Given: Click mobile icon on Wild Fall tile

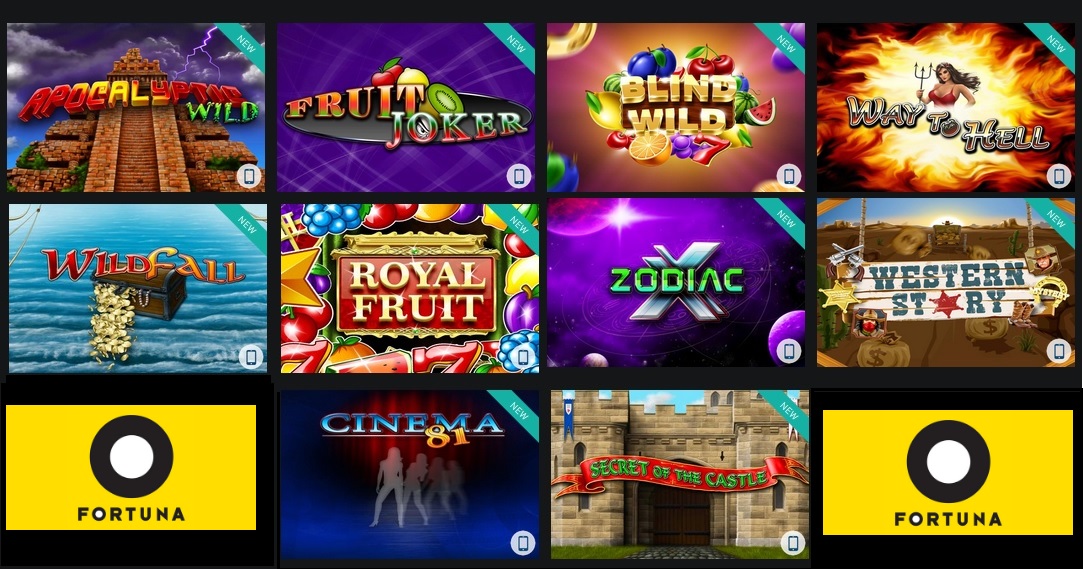Looking at the screenshot, I should tap(251, 357).
